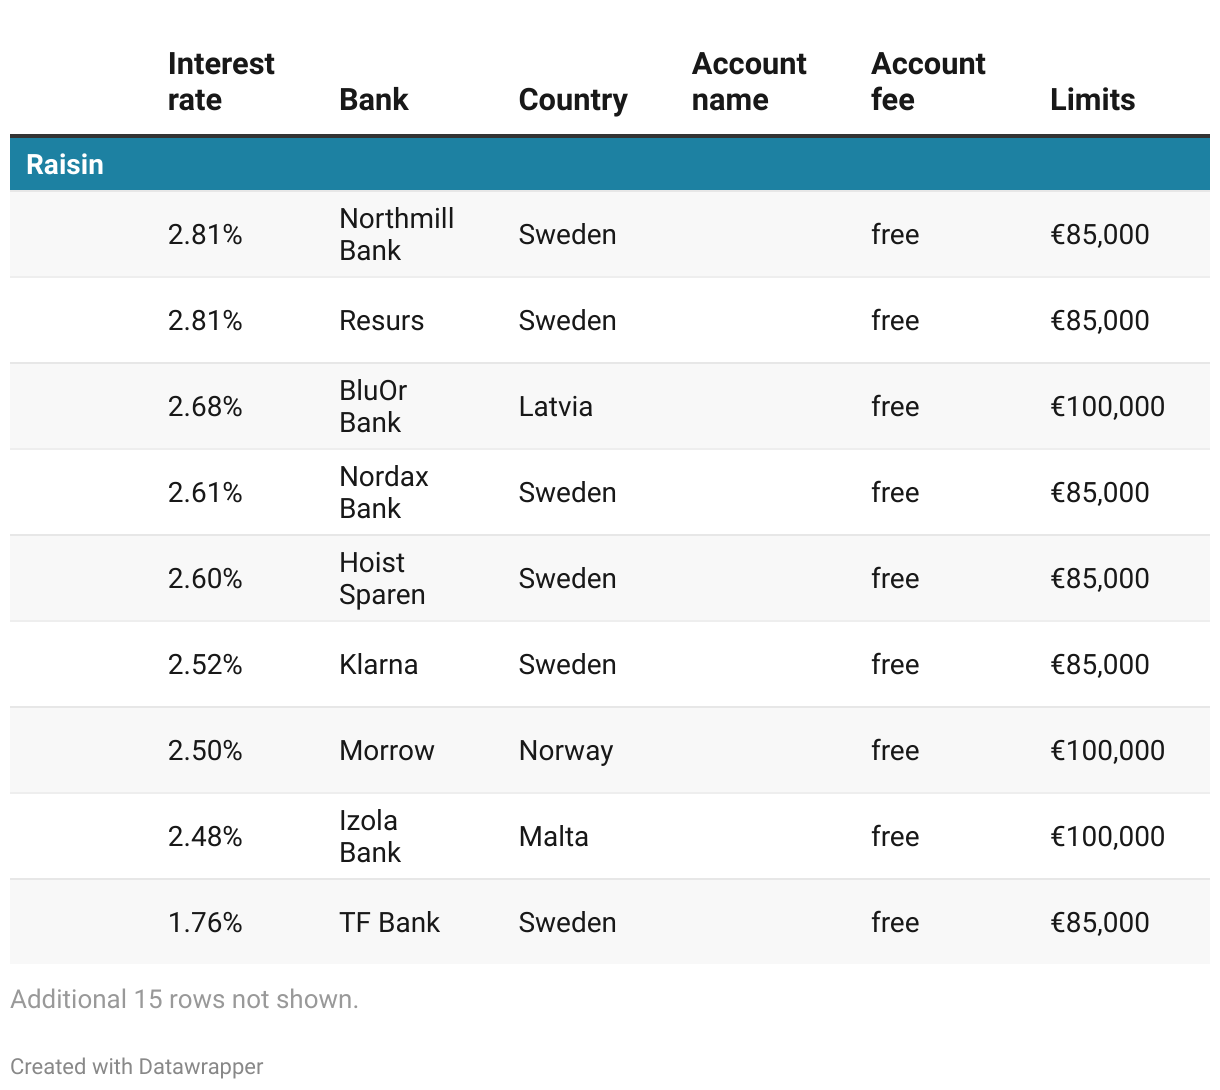This screenshot has height=1090, width=1220.
Task: Click the Limits column header
Action: tap(1092, 100)
